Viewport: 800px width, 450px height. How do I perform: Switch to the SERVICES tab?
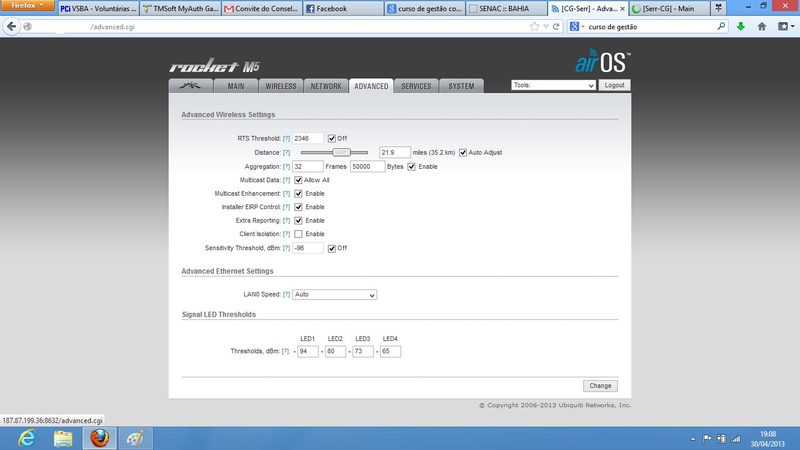tap(416, 86)
